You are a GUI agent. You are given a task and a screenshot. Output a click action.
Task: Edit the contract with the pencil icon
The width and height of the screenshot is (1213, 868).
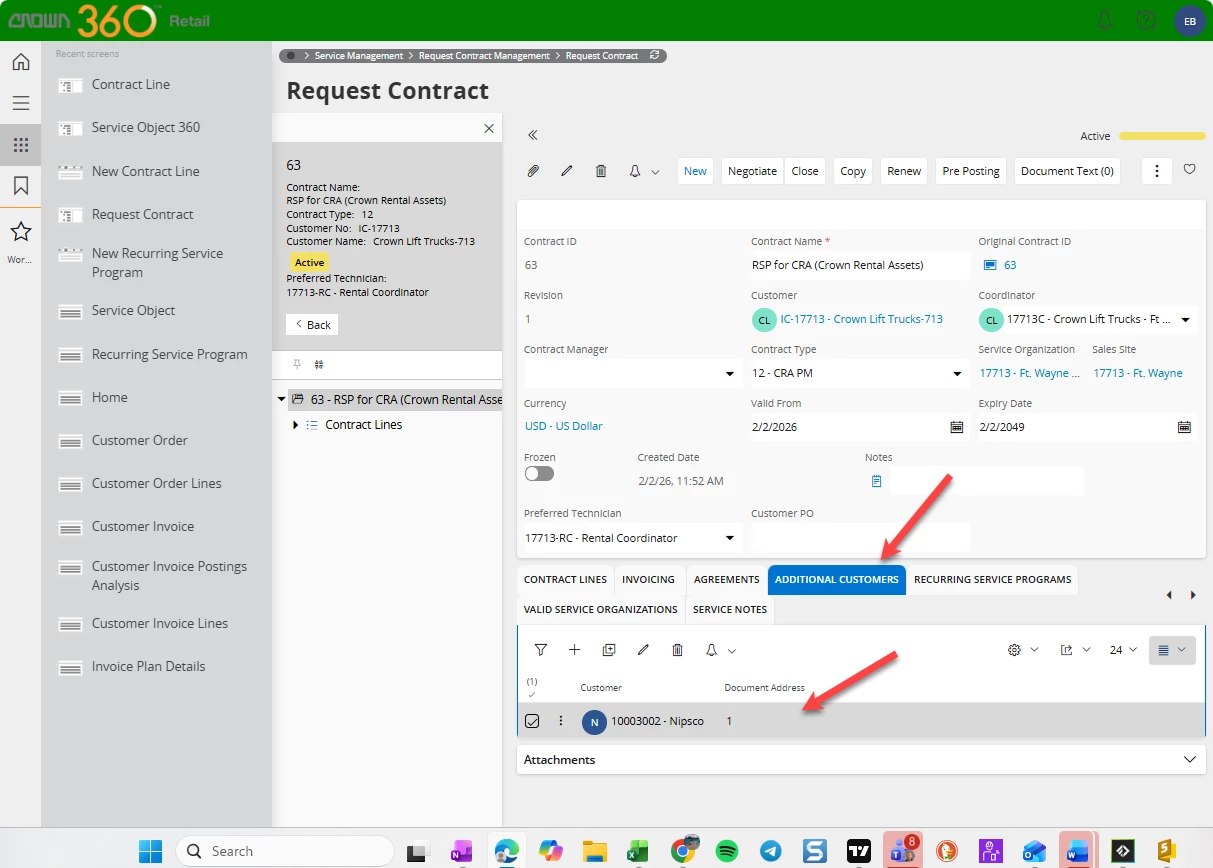point(567,171)
